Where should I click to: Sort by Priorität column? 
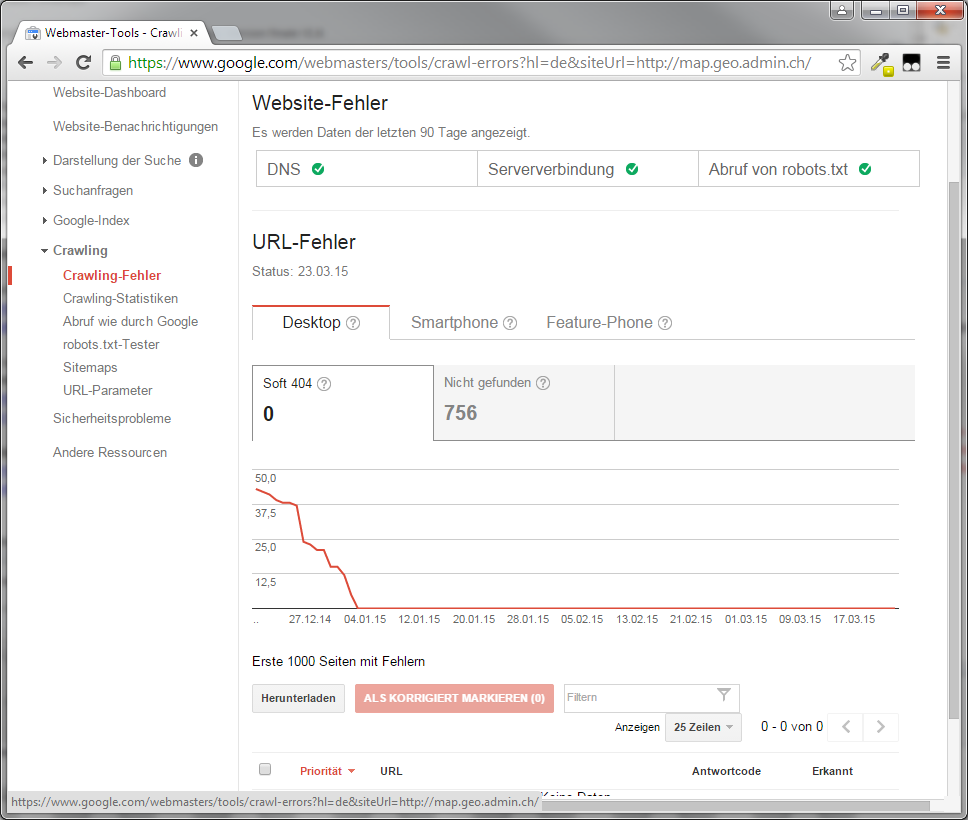pos(327,771)
